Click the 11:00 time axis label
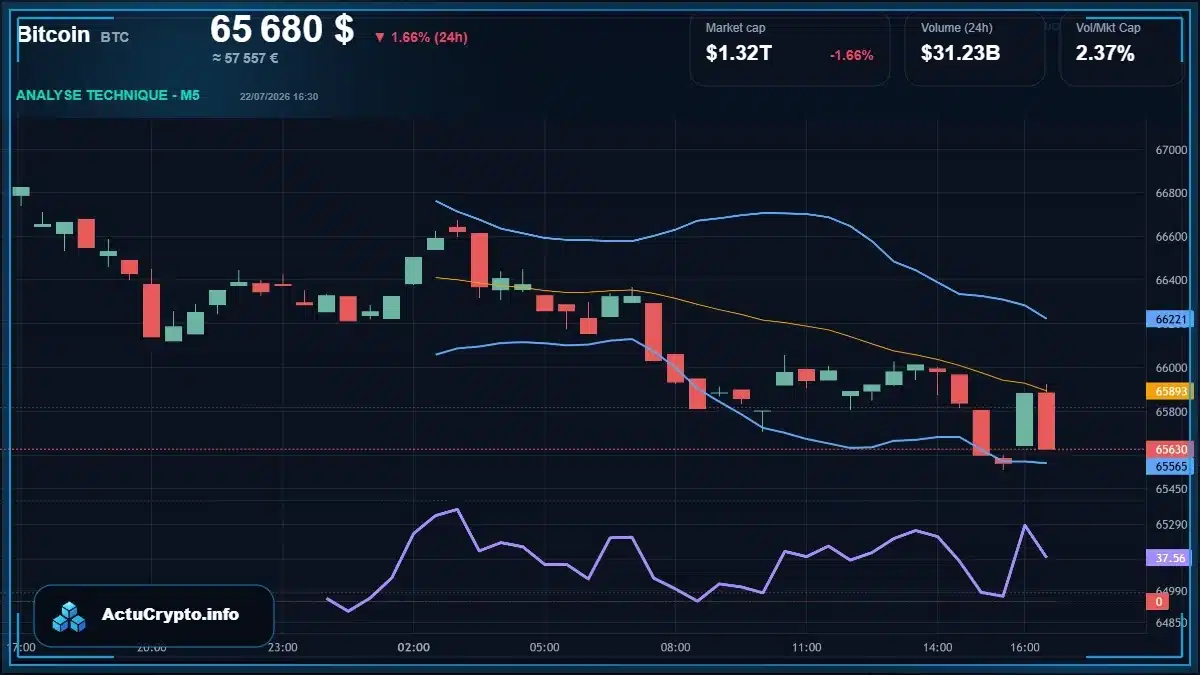This screenshot has width=1200, height=675. pyautogui.click(x=807, y=647)
